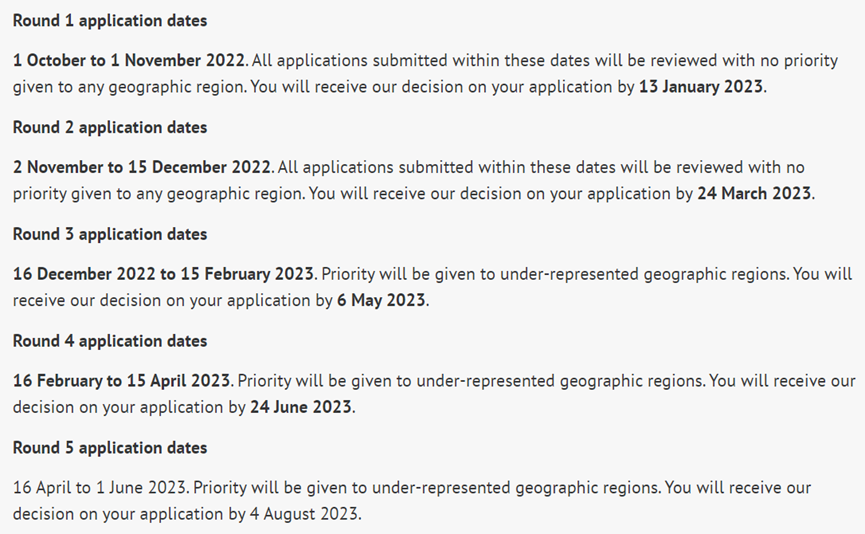The image size is (865, 534).
Task: Click 'geographic region' in the Round 2 paragraph
Action: tap(235, 194)
